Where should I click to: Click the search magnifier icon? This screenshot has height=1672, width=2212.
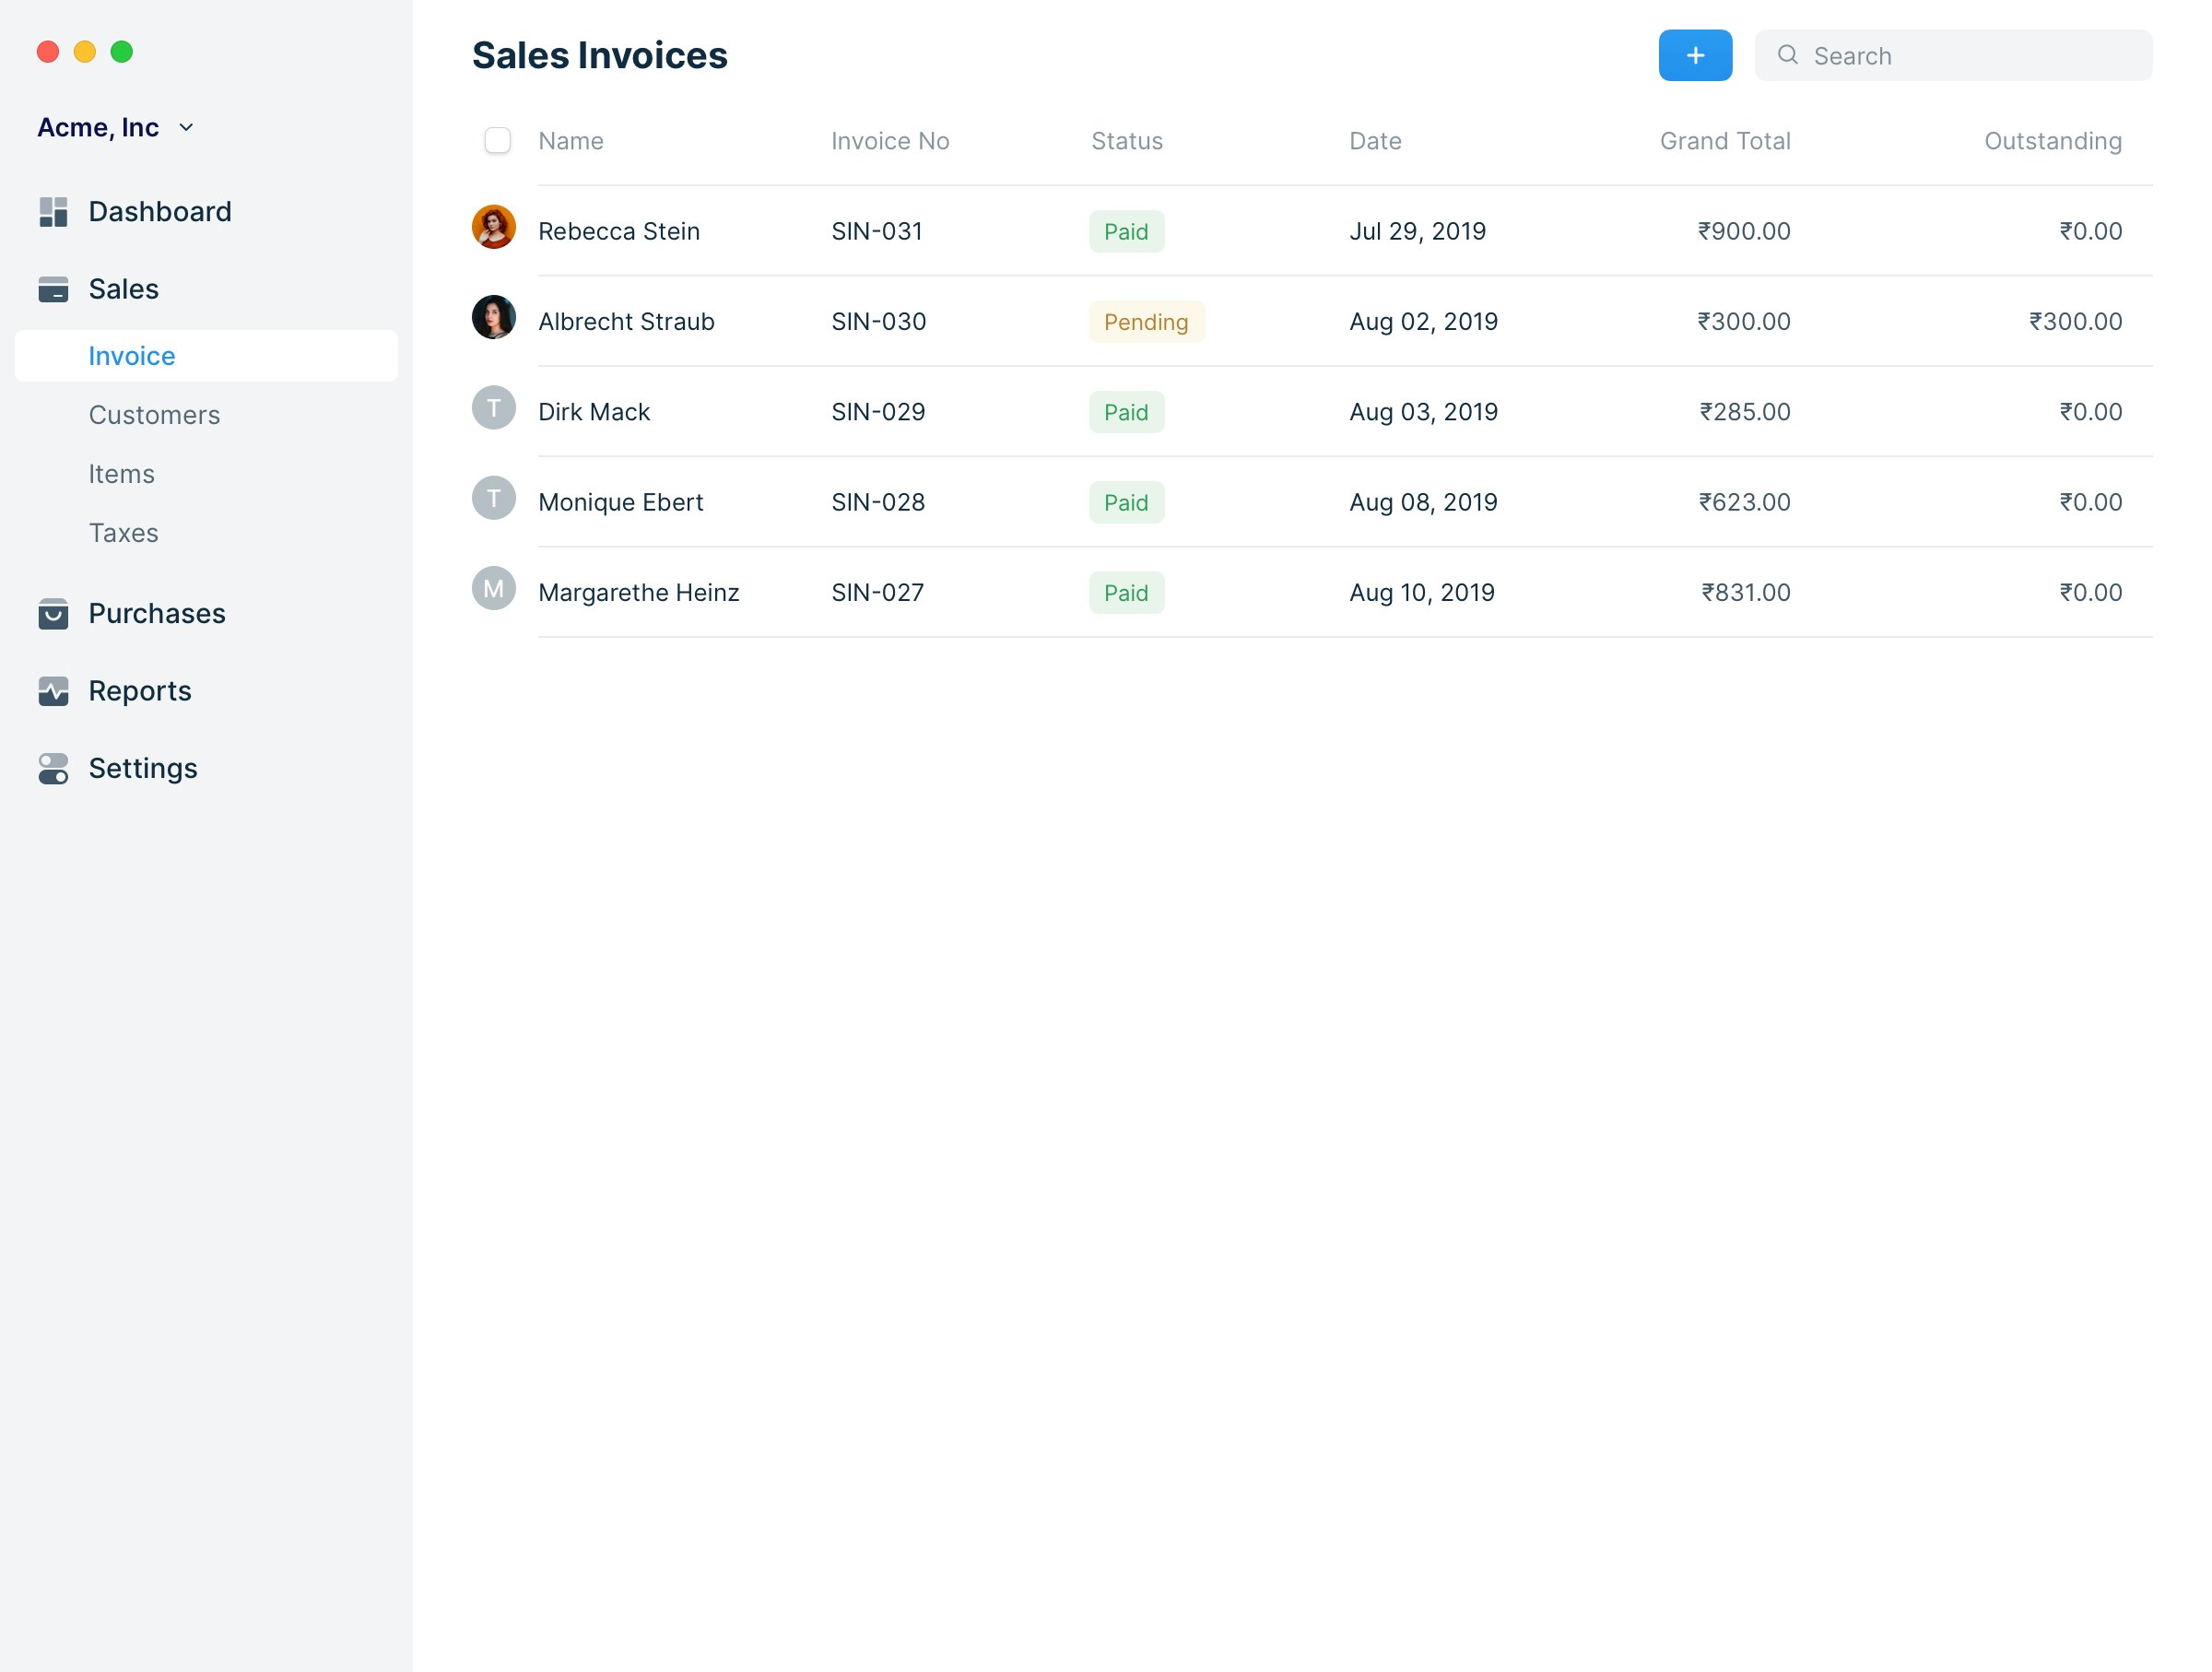coord(1787,56)
